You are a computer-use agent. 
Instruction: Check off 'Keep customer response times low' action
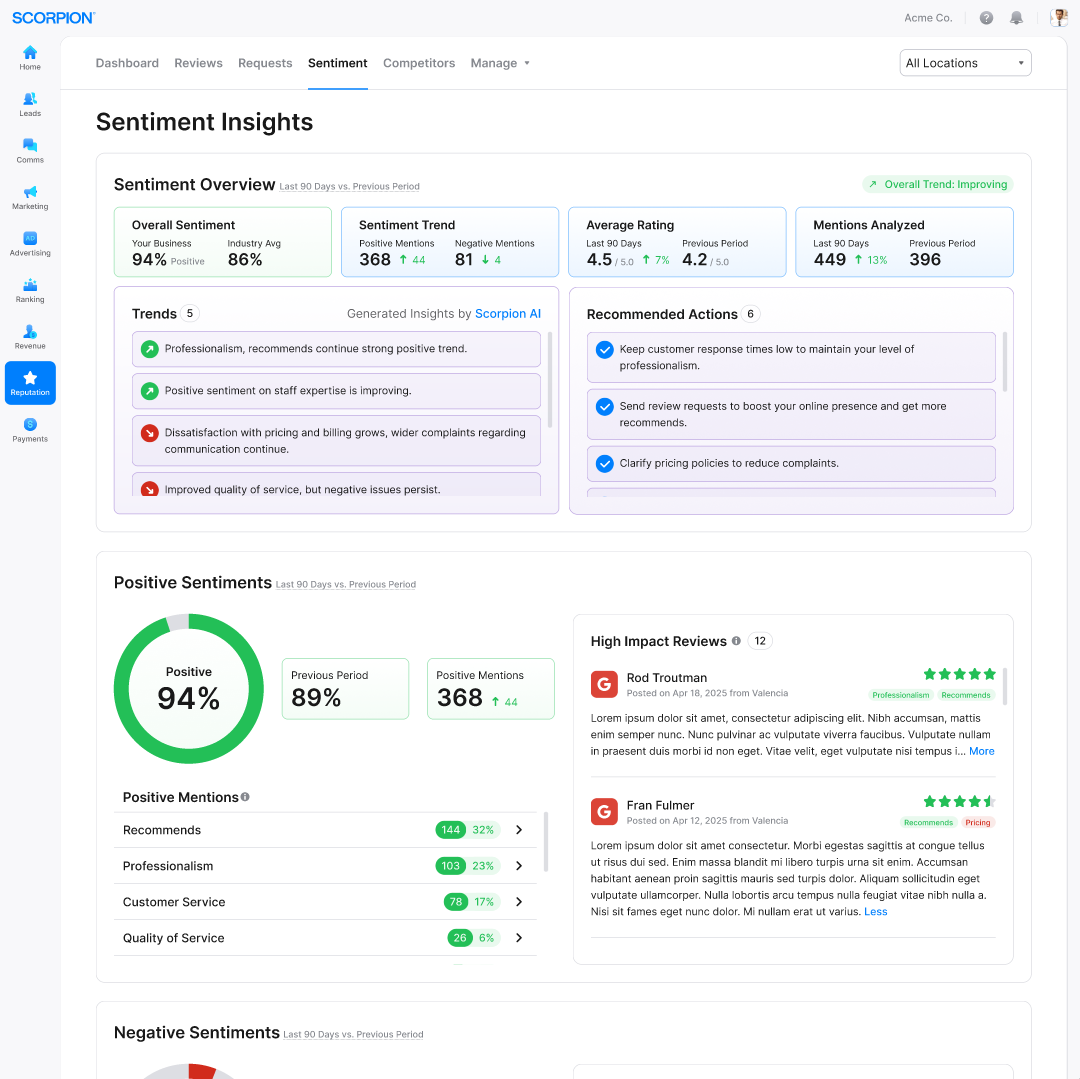[604, 350]
